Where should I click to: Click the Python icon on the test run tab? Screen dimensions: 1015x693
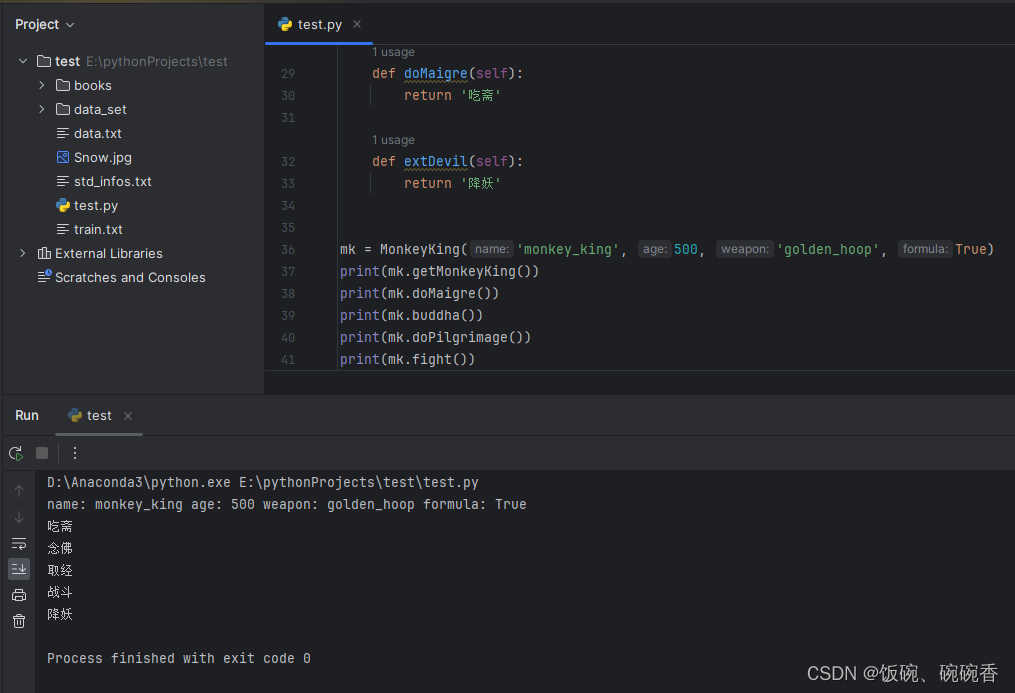point(75,415)
